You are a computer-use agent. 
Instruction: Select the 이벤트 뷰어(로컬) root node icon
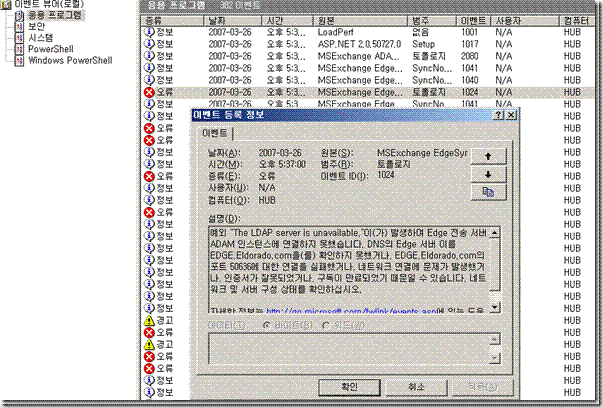[5, 5]
